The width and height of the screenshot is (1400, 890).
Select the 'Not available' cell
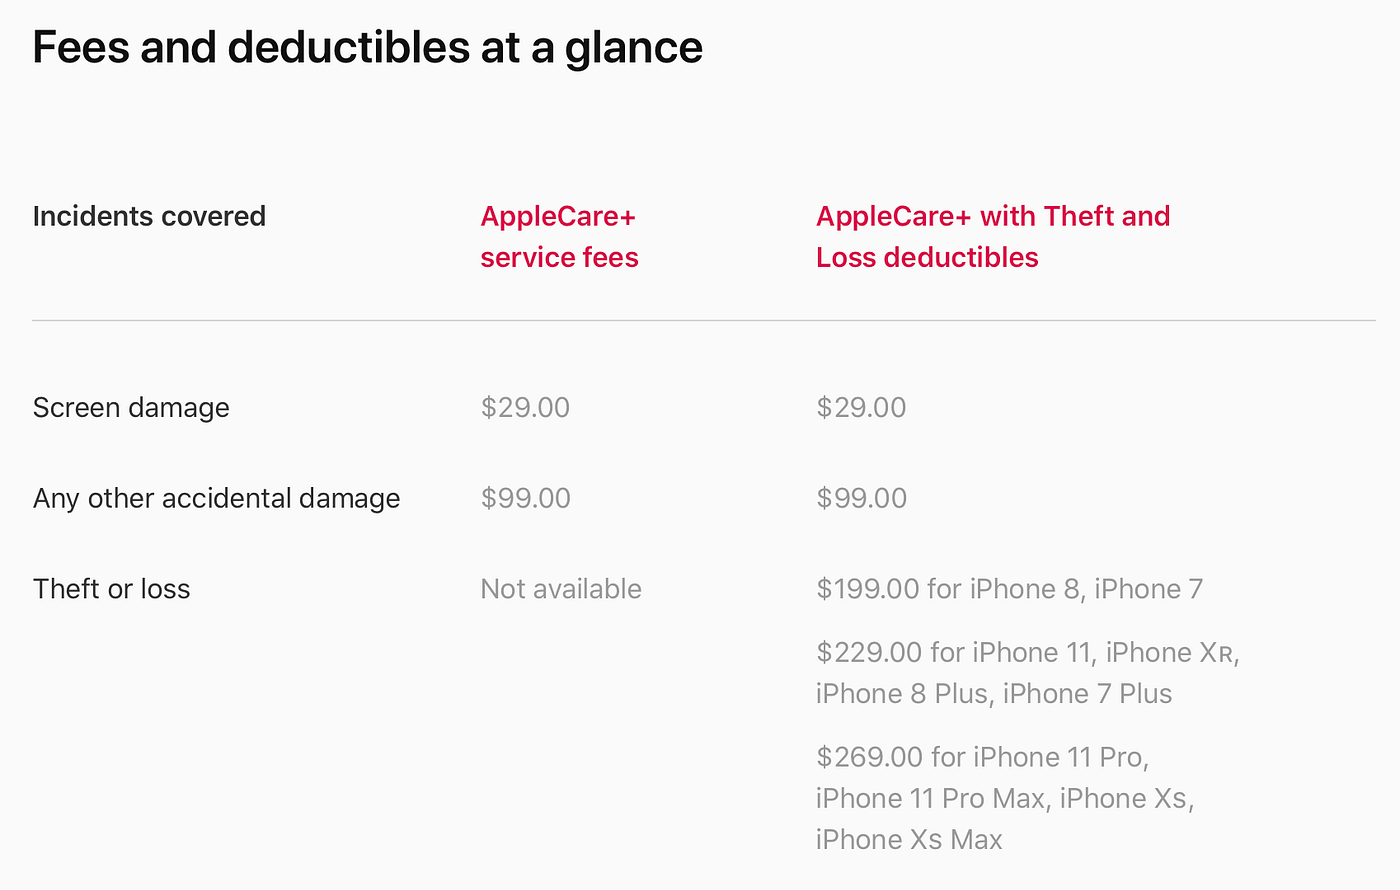tap(561, 589)
